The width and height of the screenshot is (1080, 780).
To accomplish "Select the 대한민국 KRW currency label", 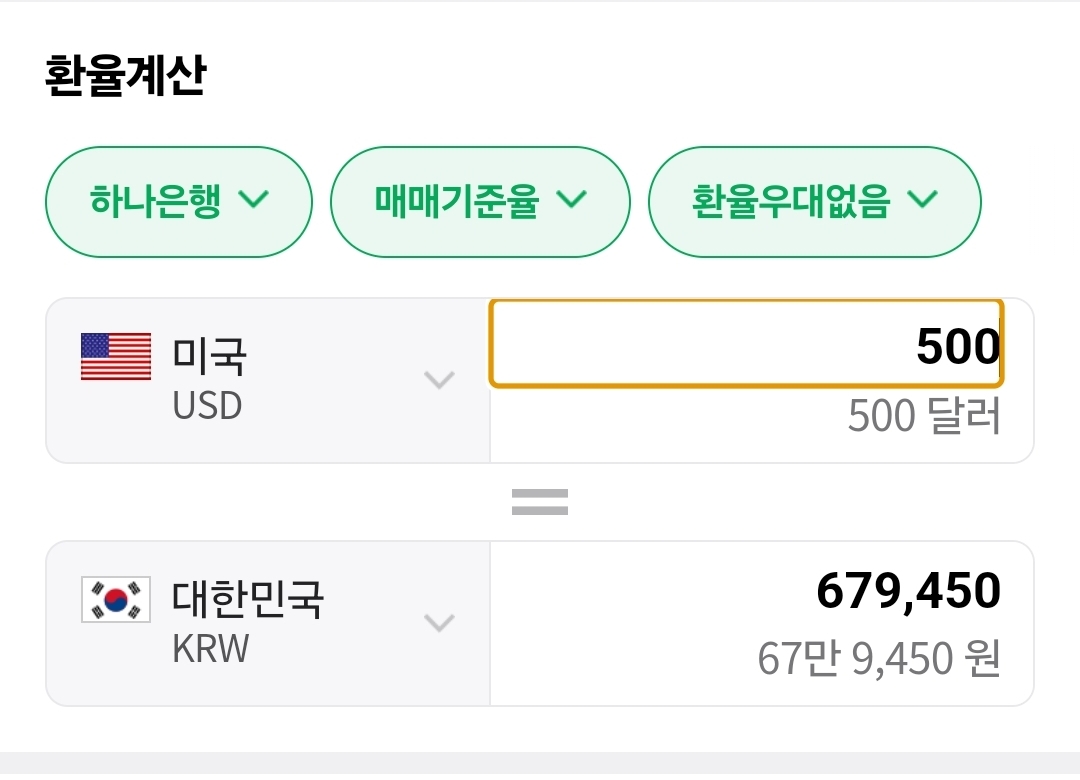I will 247,623.
